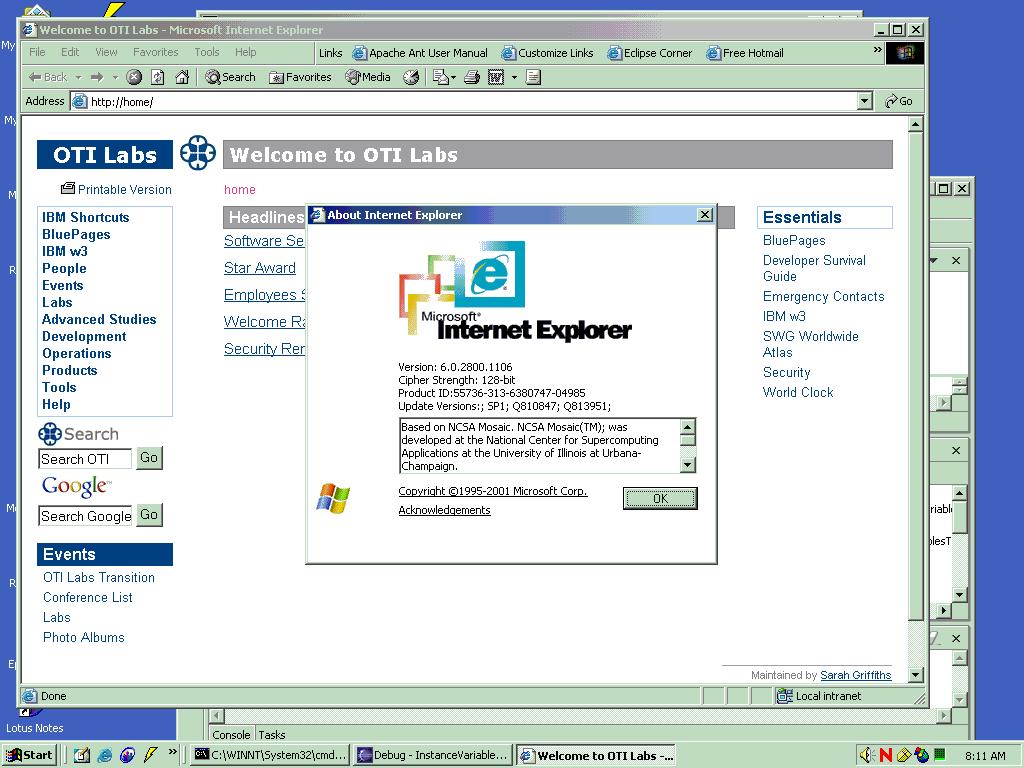This screenshot has width=1024, height=768.
Task: Expand the Quick Launch overflow chevron
Action: pyautogui.click(x=172, y=752)
